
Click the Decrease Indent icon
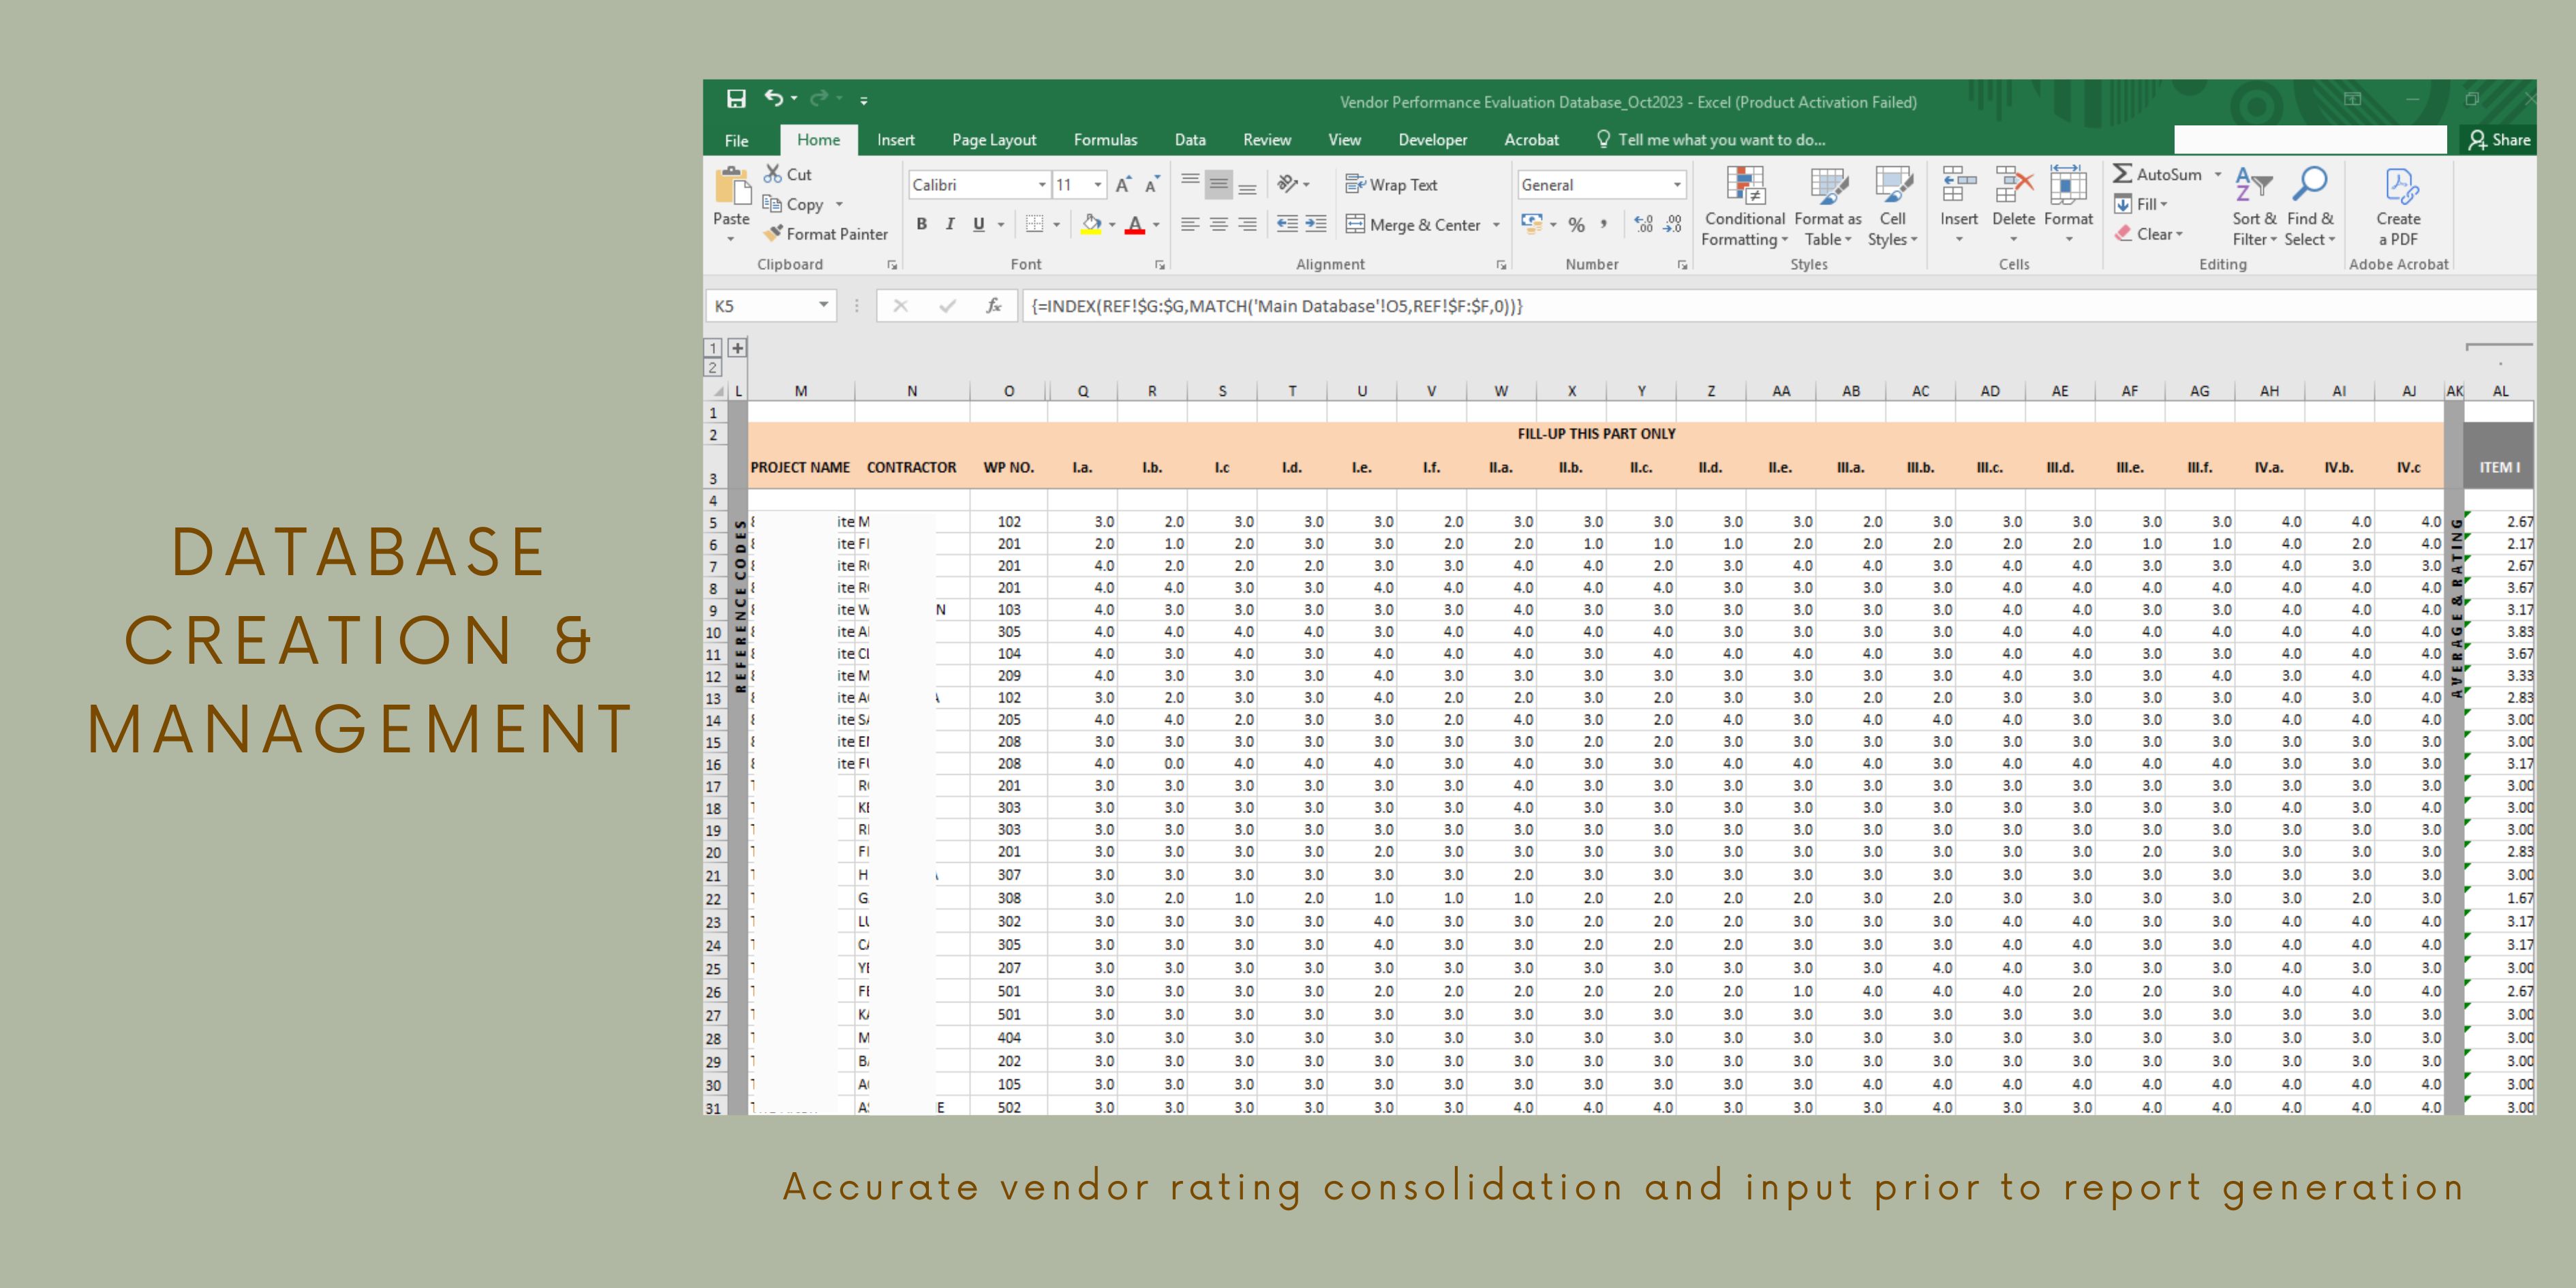pyautogui.click(x=1288, y=225)
